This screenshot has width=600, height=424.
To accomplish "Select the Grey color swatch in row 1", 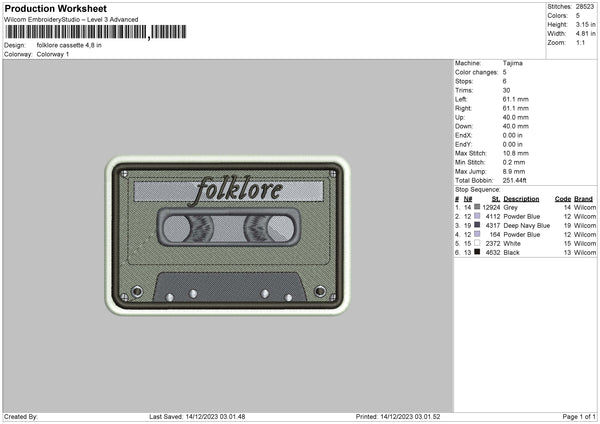I will (477, 207).
